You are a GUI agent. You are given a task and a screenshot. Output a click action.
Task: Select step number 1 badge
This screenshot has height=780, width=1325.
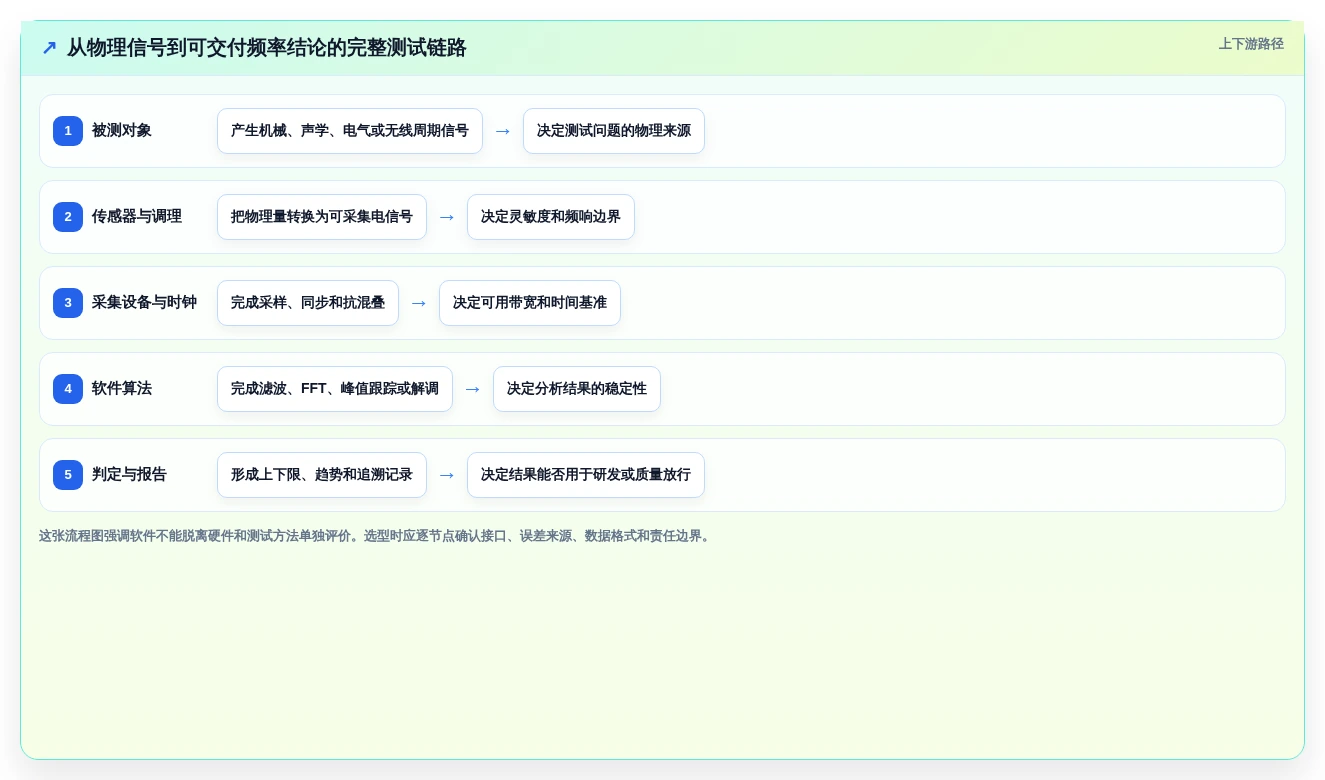tap(68, 131)
